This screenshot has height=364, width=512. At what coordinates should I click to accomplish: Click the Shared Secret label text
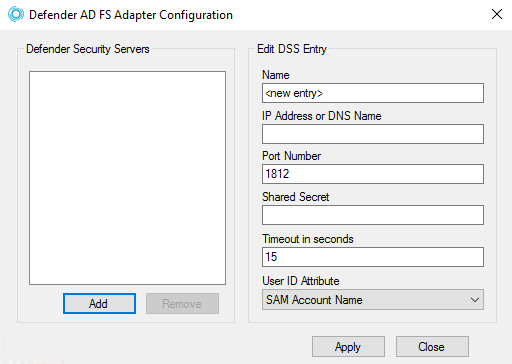(x=295, y=197)
